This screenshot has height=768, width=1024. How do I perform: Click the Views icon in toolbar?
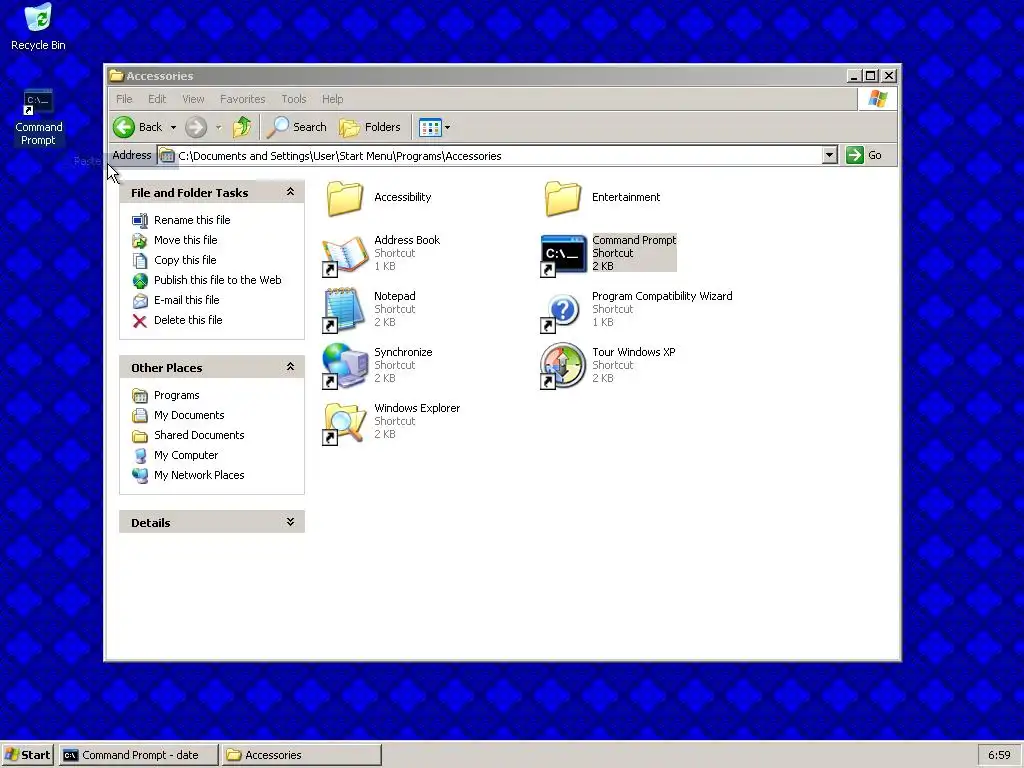click(x=430, y=127)
